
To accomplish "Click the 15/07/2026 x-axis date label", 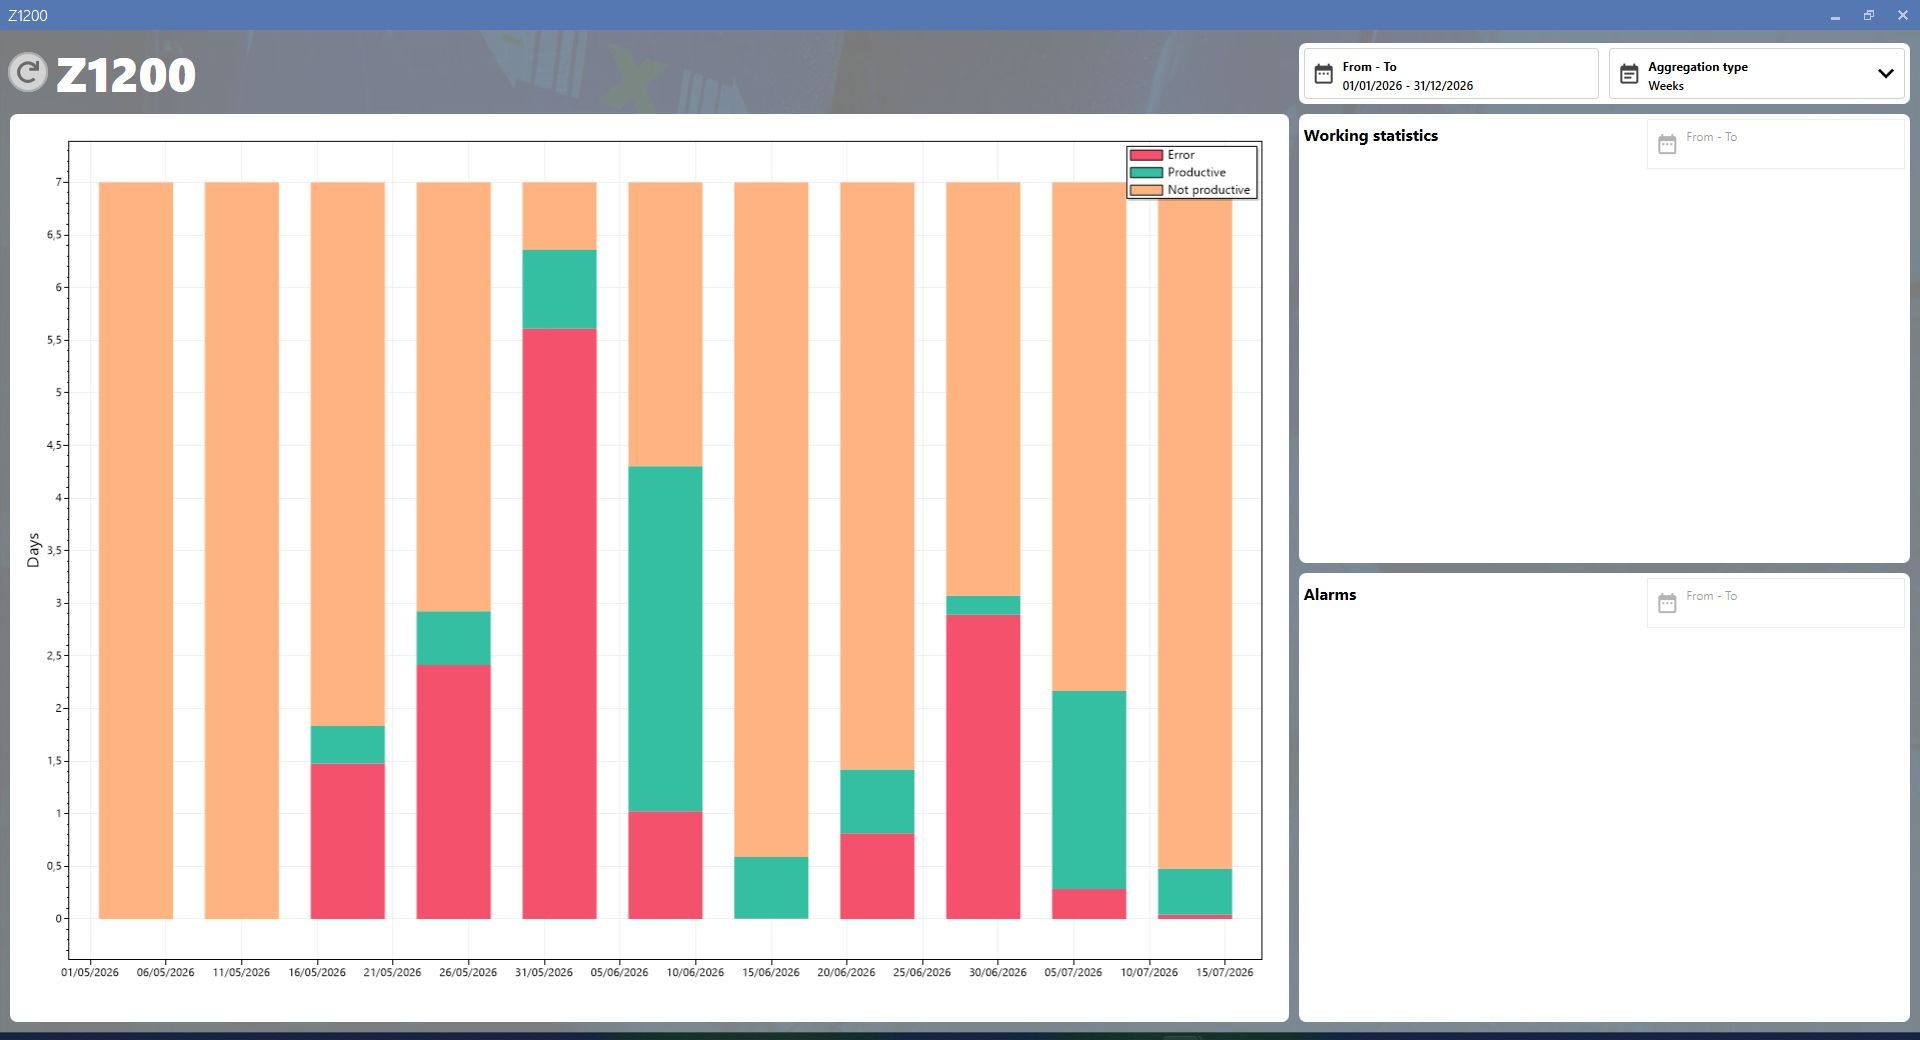I will point(1225,972).
